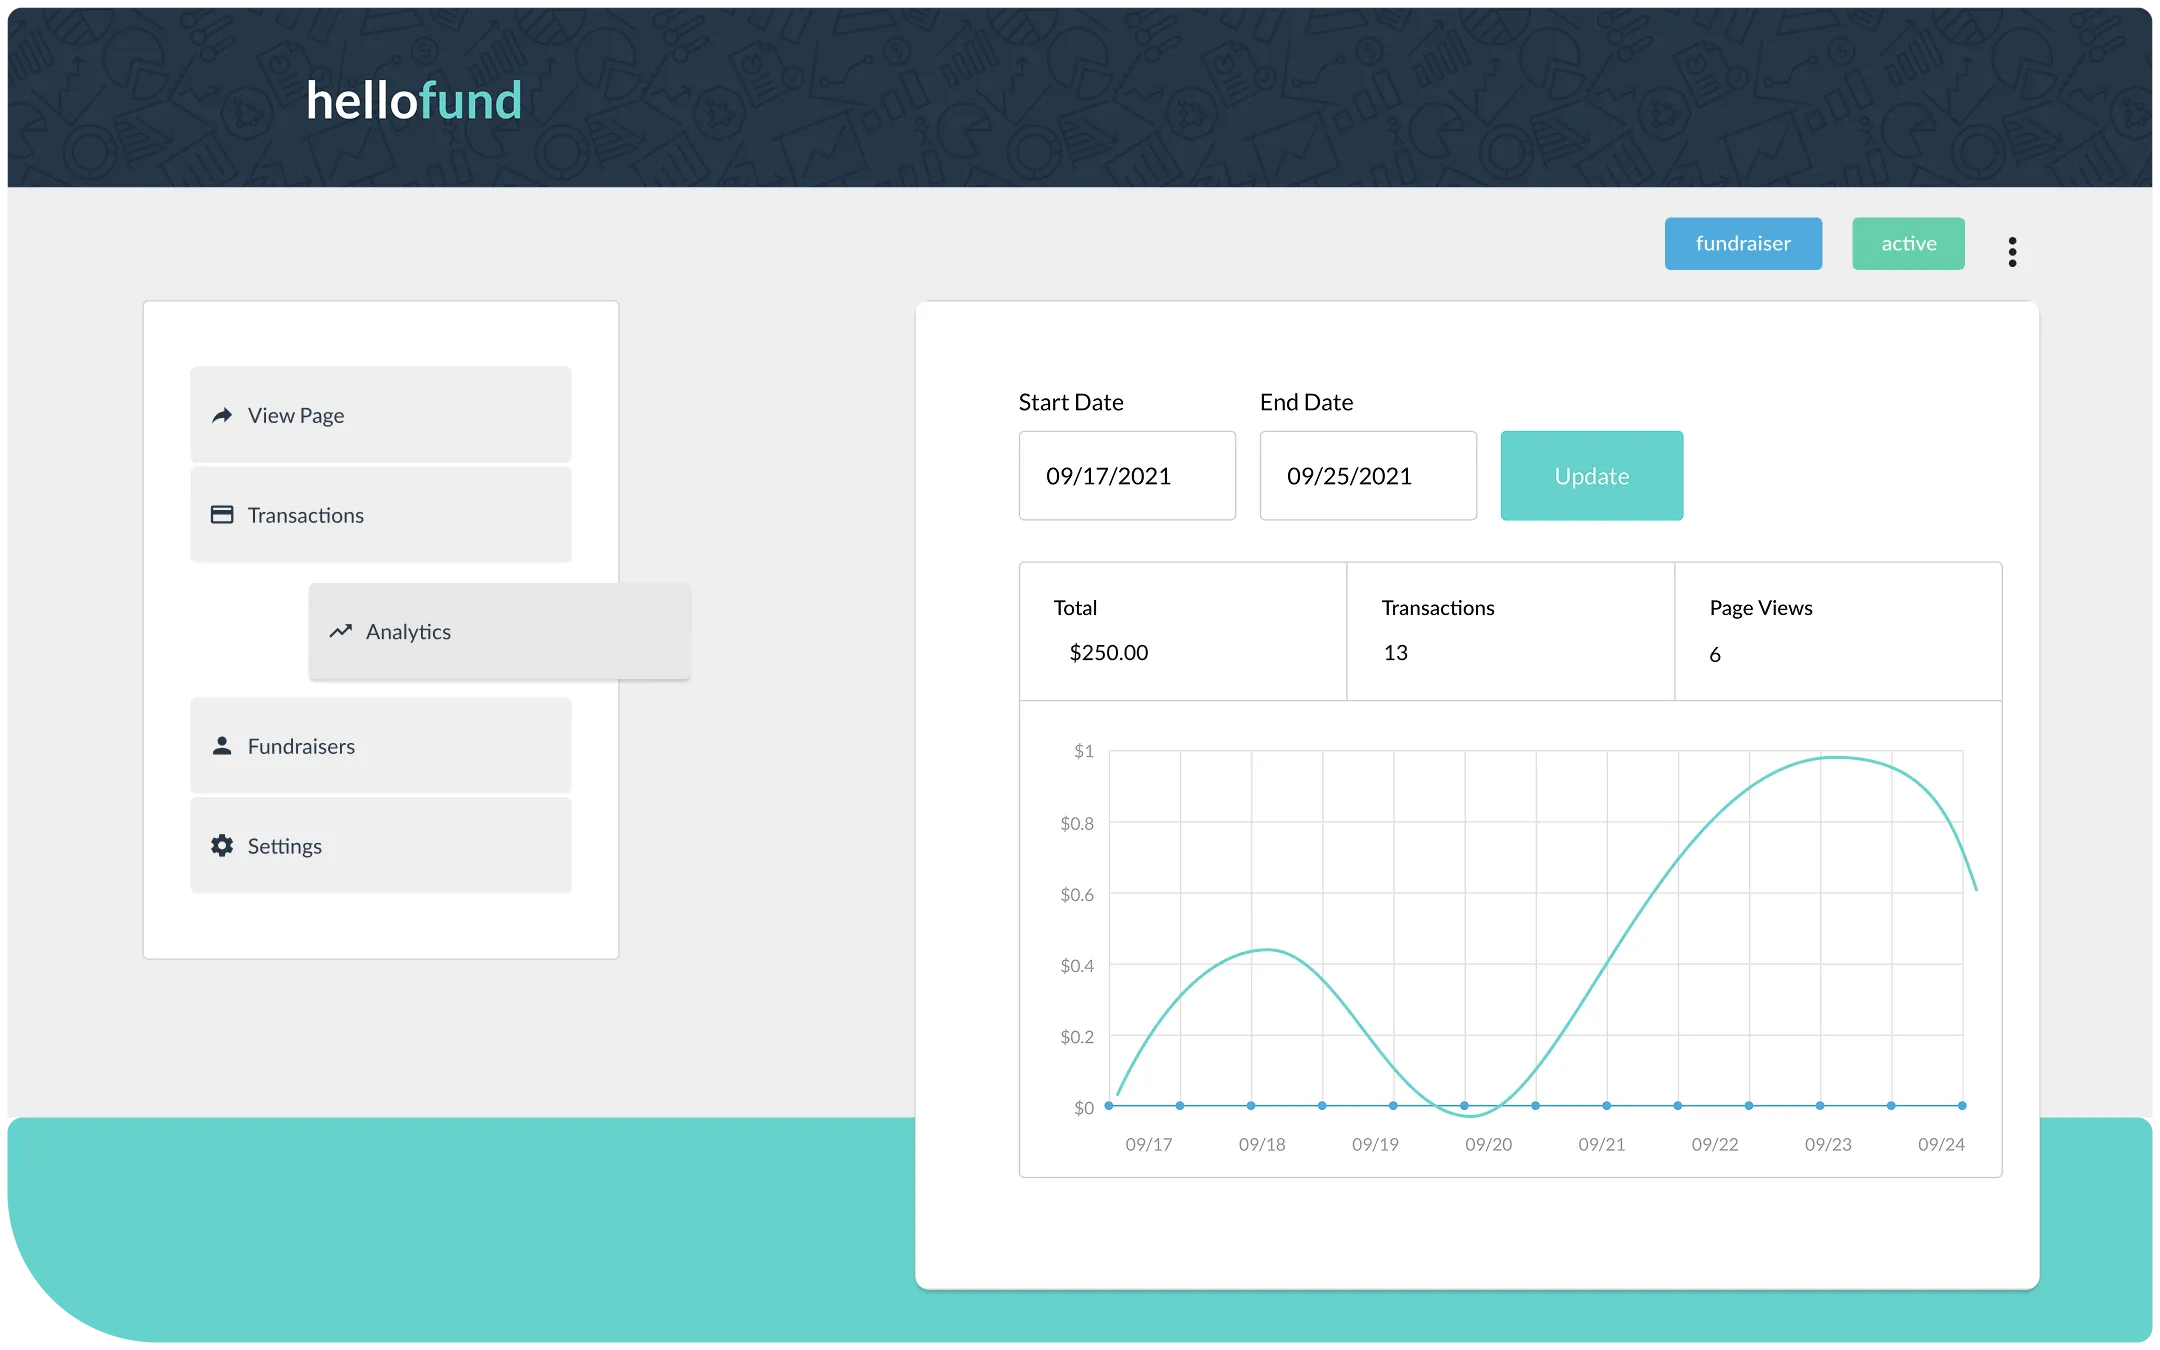
Task: Click the 09/23 chart axis label
Action: pyautogui.click(x=1828, y=1144)
